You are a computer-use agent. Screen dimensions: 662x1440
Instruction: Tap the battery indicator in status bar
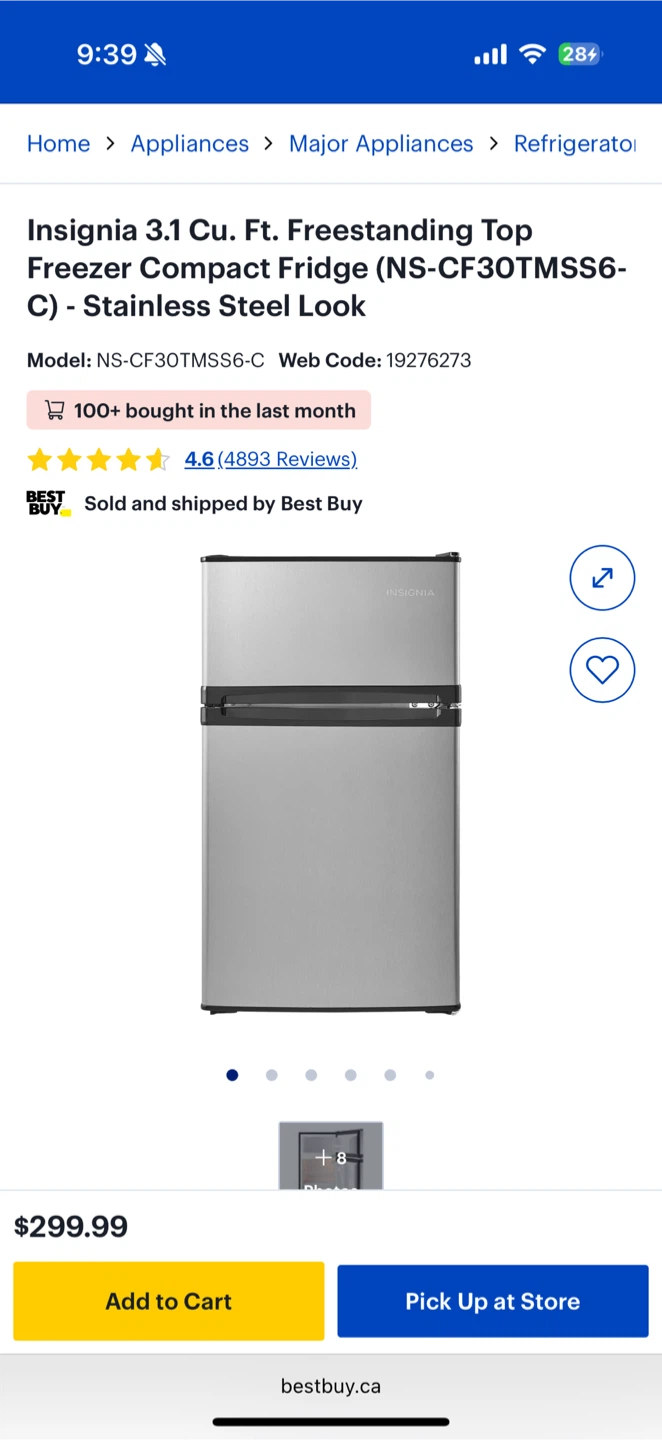pos(580,54)
